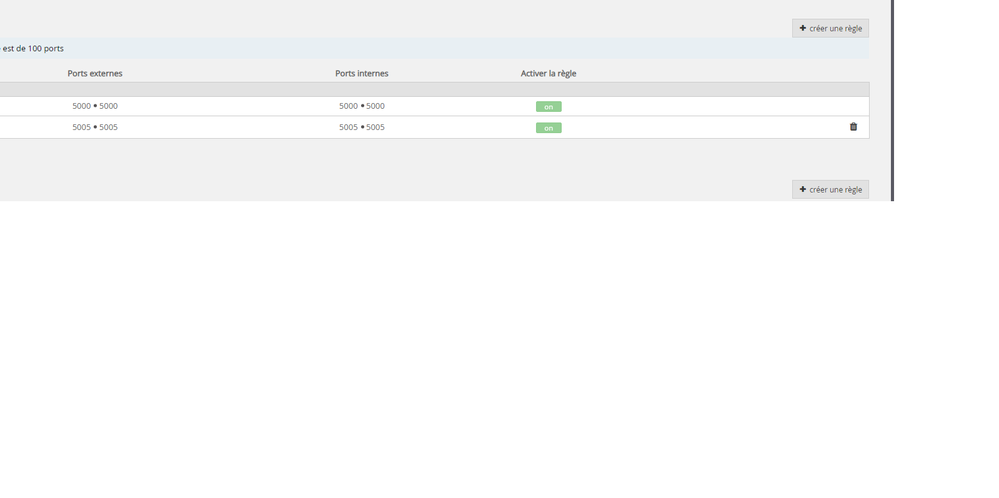
Task: Select external ports 5000 • 5000 cell
Action: point(95,106)
